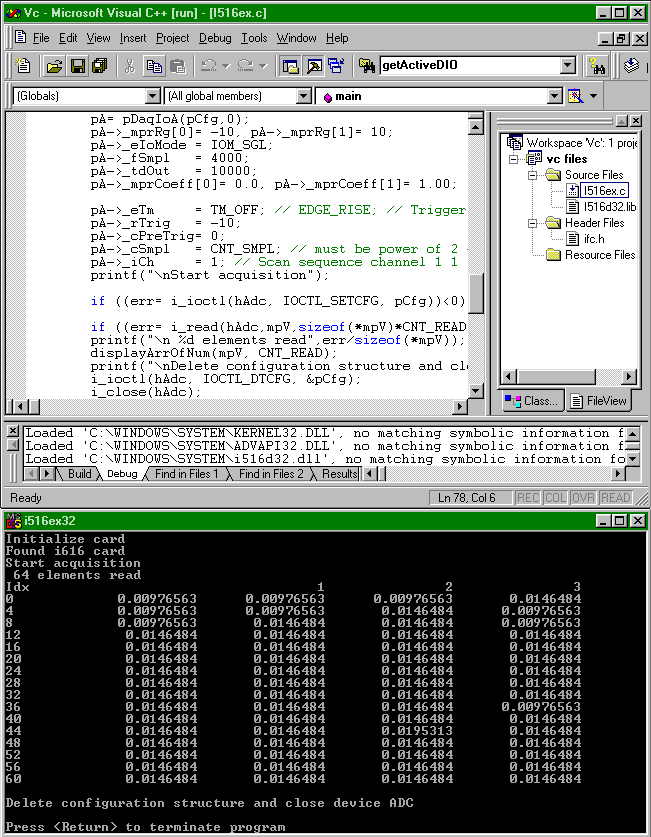Image resolution: width=651 pixels, height=837 pixels.
Task: Close the Workspace pane with X
Action: [636, 121]
